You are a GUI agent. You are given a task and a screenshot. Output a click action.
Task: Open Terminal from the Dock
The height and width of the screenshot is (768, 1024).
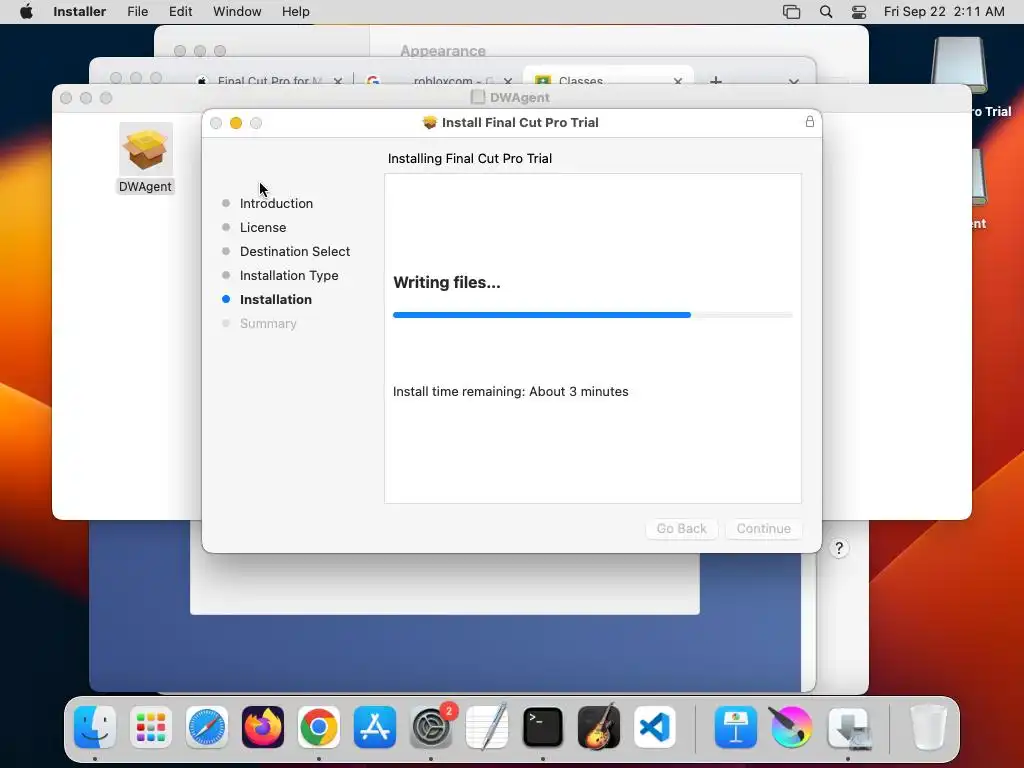[543, 727]
